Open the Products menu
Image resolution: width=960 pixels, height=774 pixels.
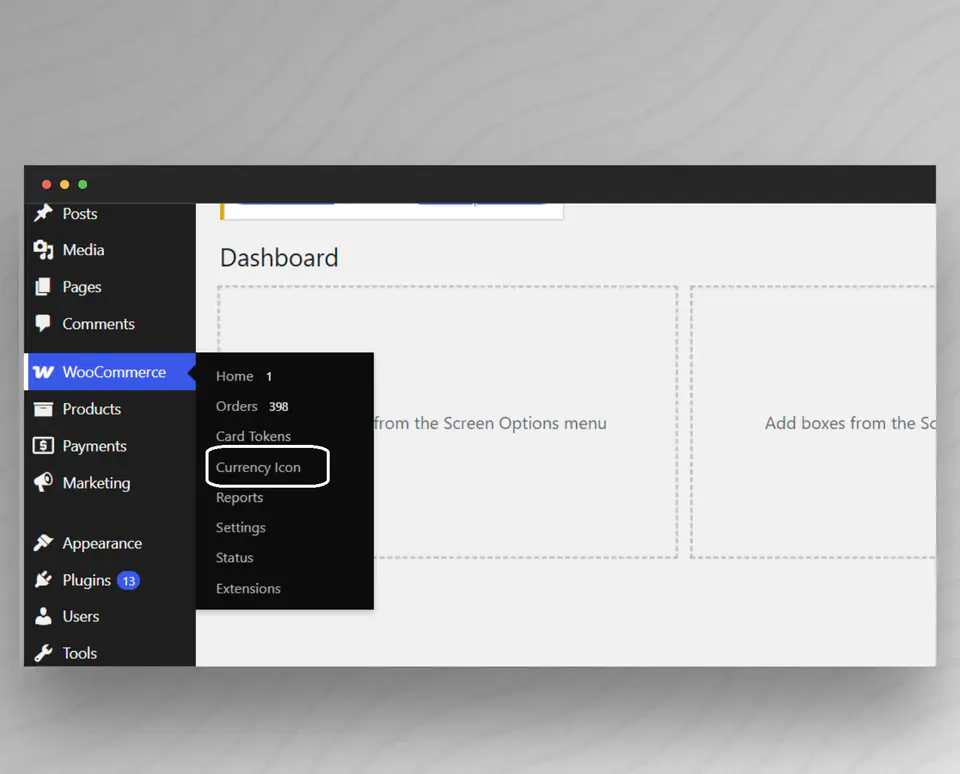(x=92, y=409)
